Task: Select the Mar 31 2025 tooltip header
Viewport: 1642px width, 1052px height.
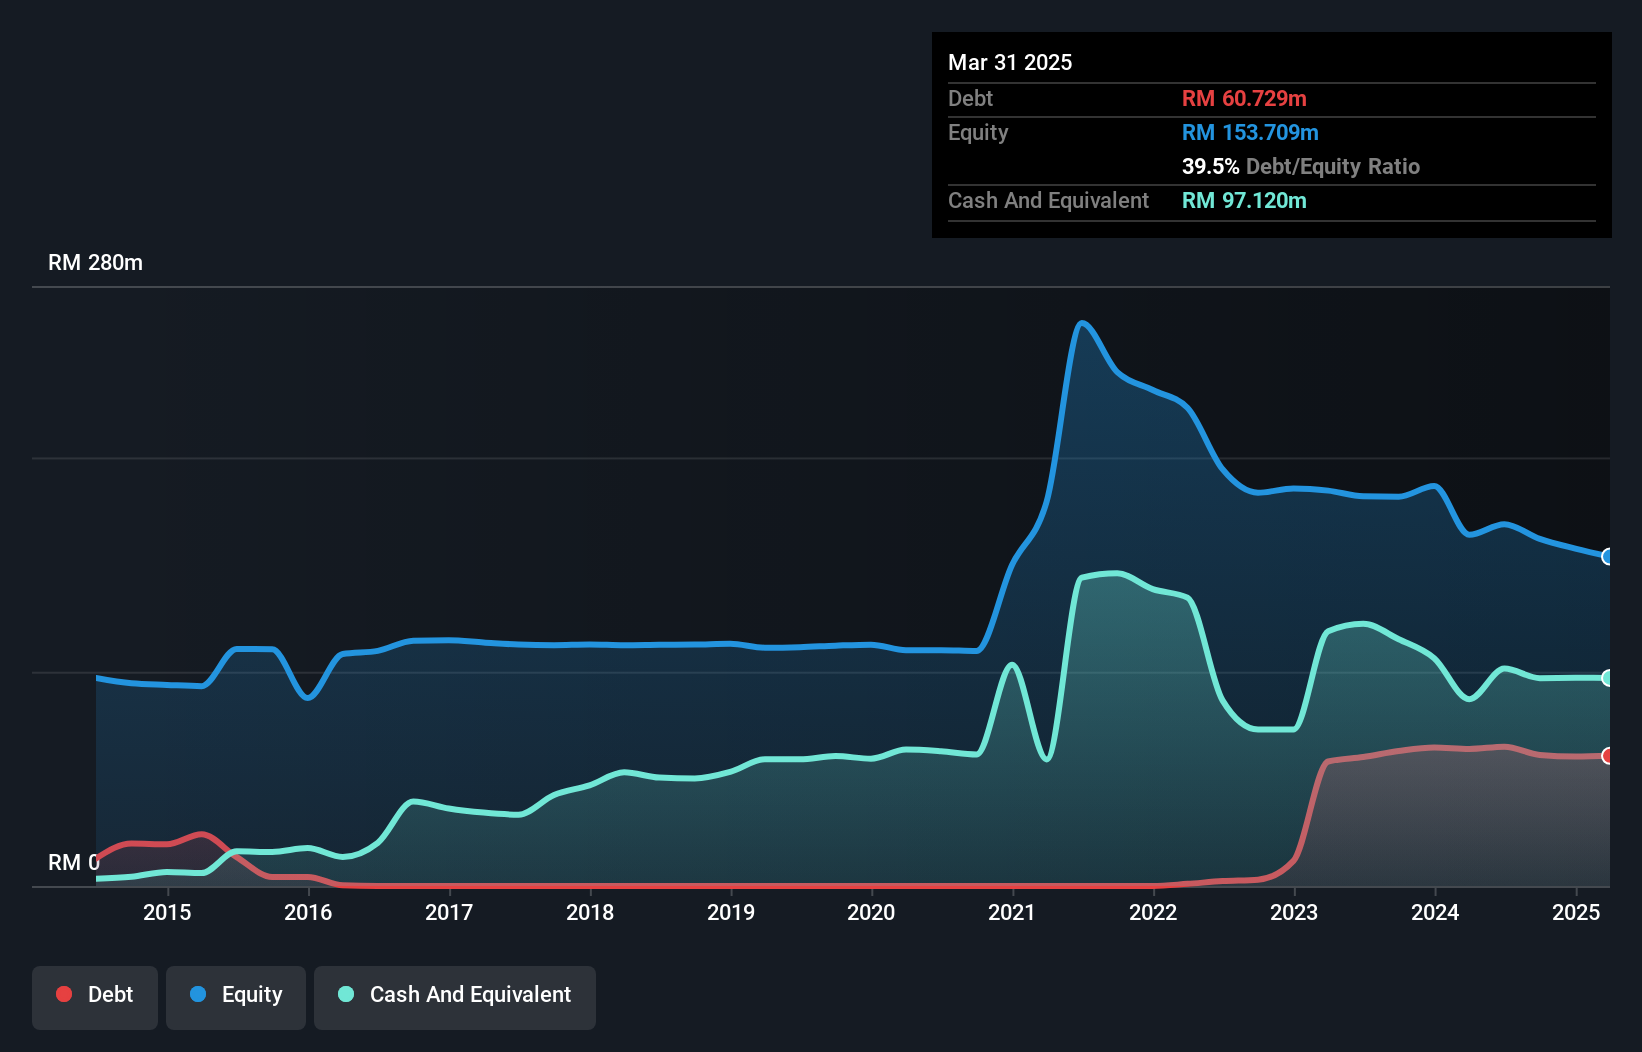Action: coord(1010,62)
